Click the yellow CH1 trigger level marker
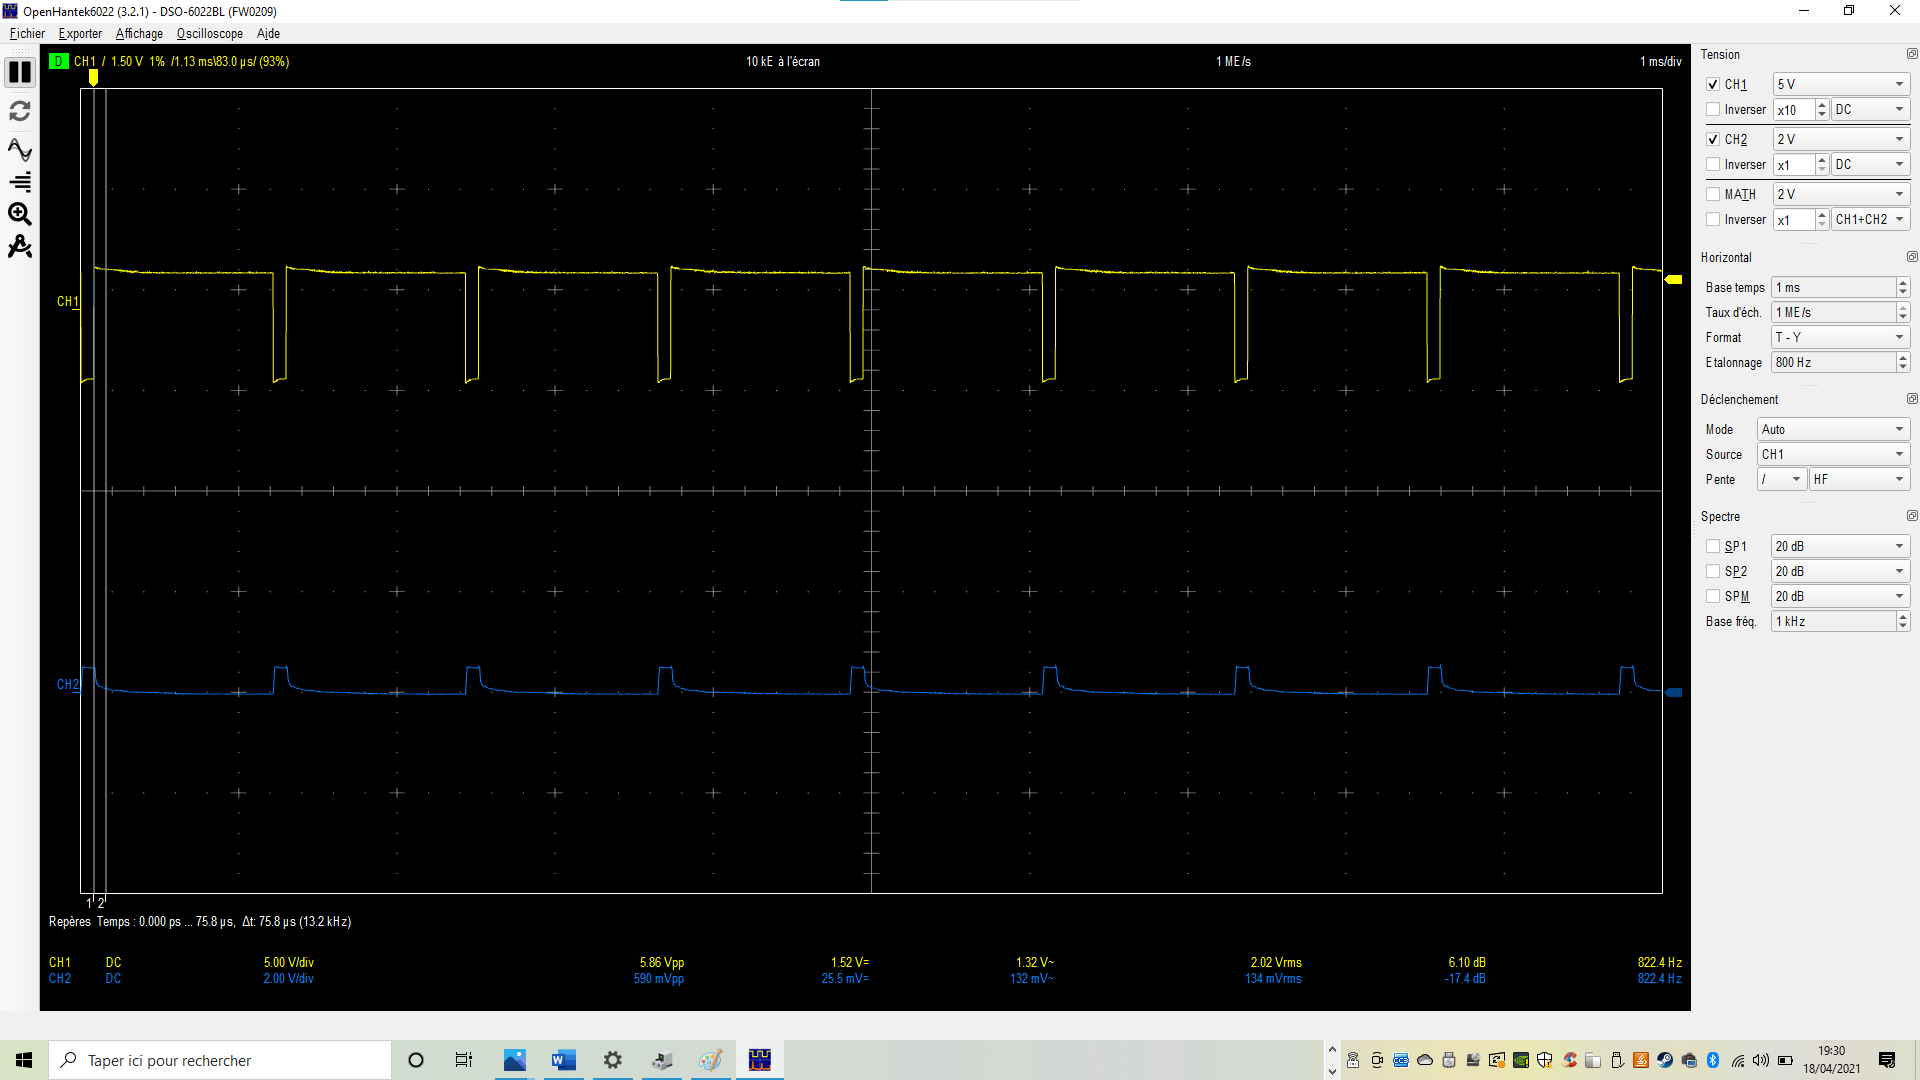This screenshot has height=1080, width=1920. (x=1673, y=280)
